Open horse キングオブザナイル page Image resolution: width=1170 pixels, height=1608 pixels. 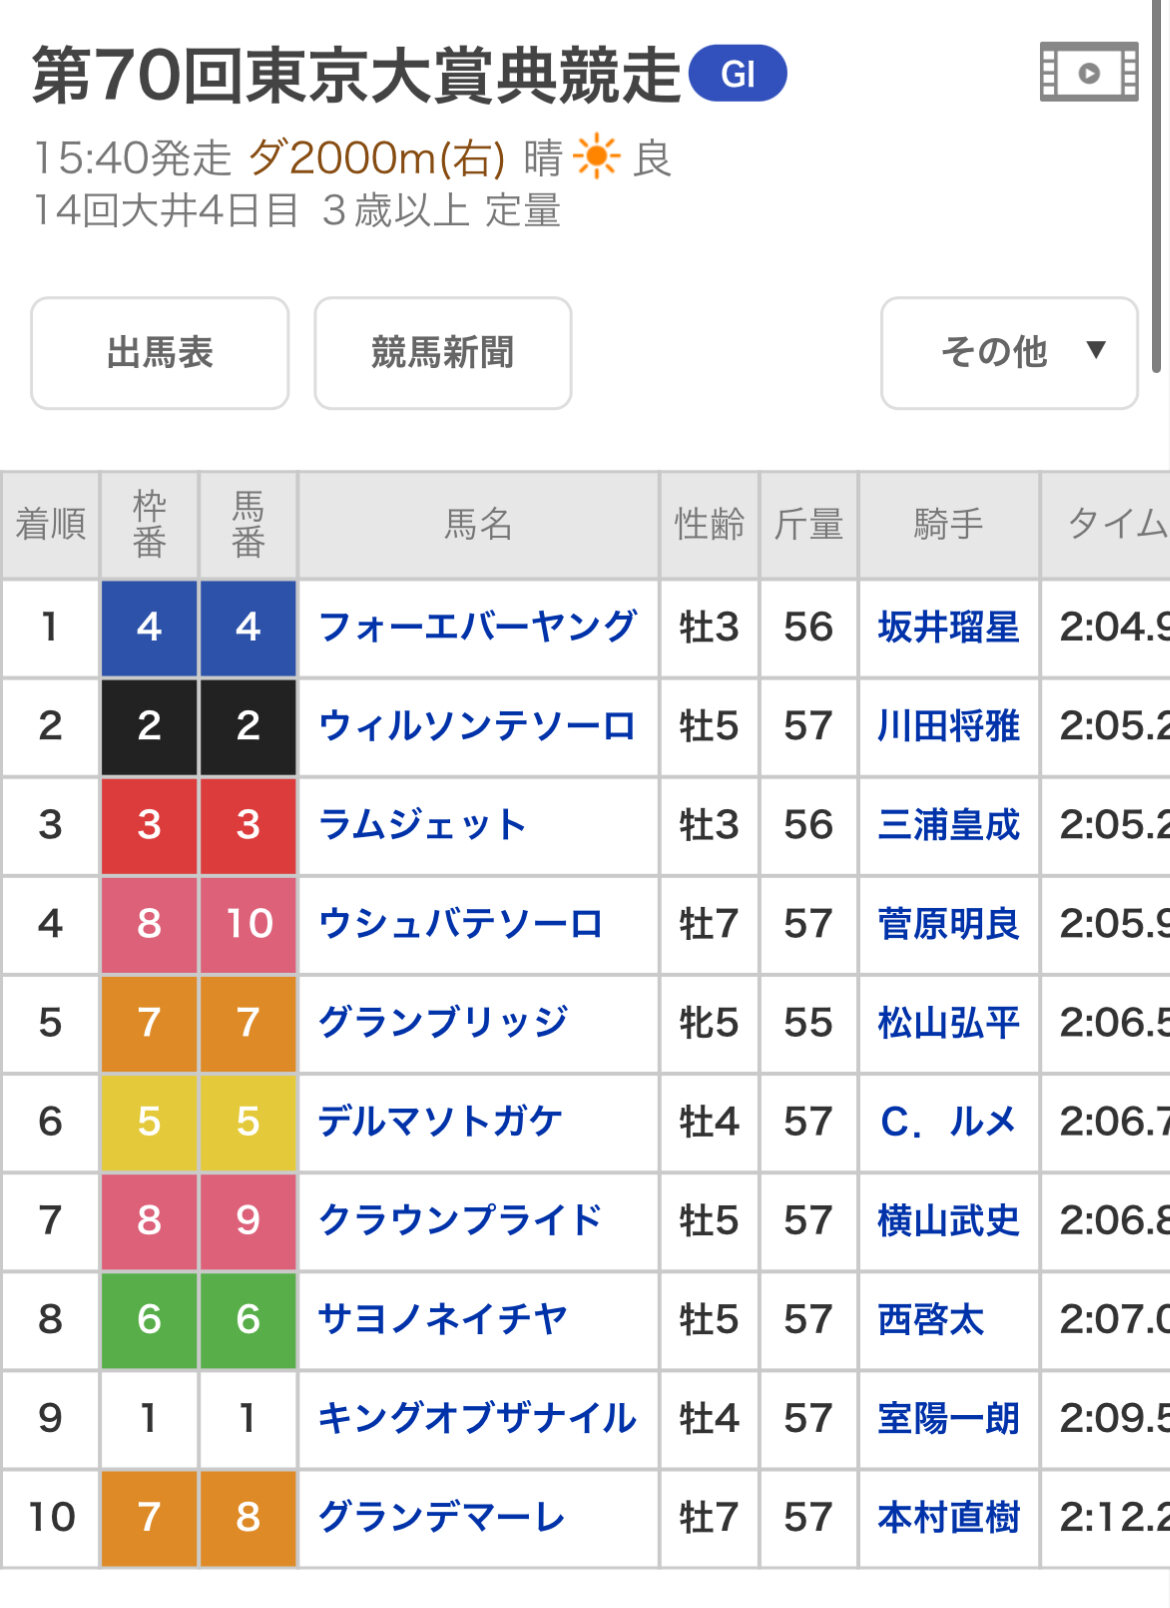pyautogui.click(x=476, y=1418)
